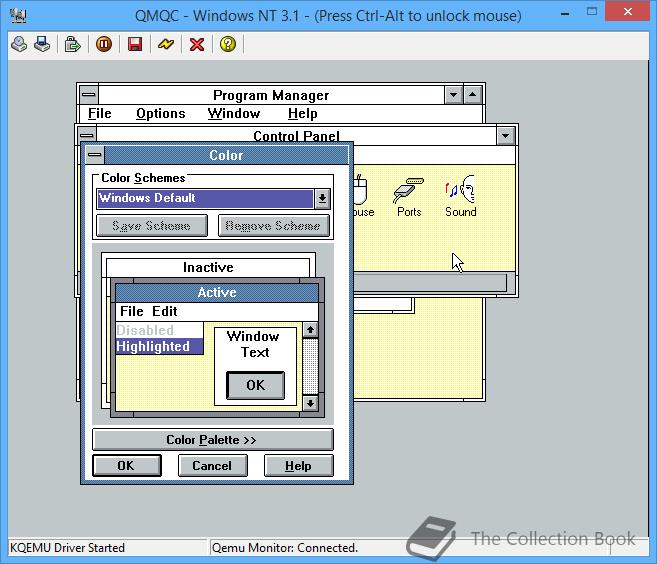Click the preview scrollbar down arrow
This screenshot has width=657, height=564.
pos(310,403)
